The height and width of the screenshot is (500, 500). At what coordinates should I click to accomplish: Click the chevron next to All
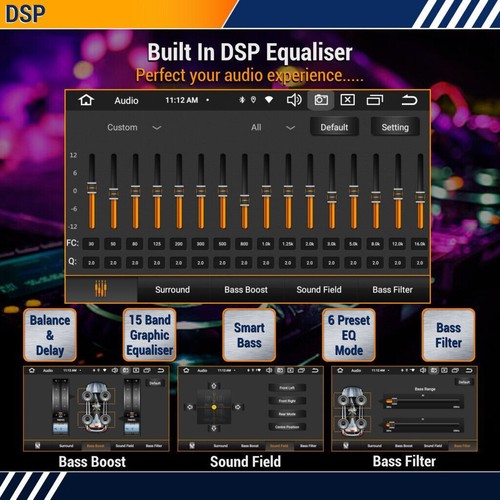(290, 128)
